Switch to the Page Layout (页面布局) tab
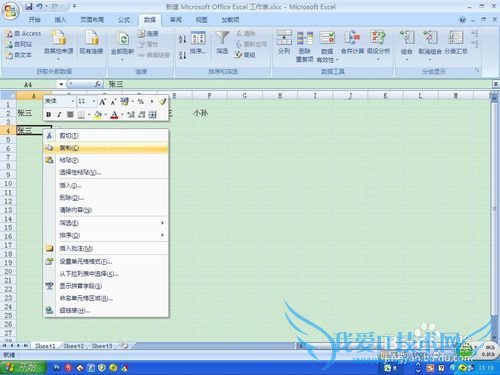 tap(92, 20)
